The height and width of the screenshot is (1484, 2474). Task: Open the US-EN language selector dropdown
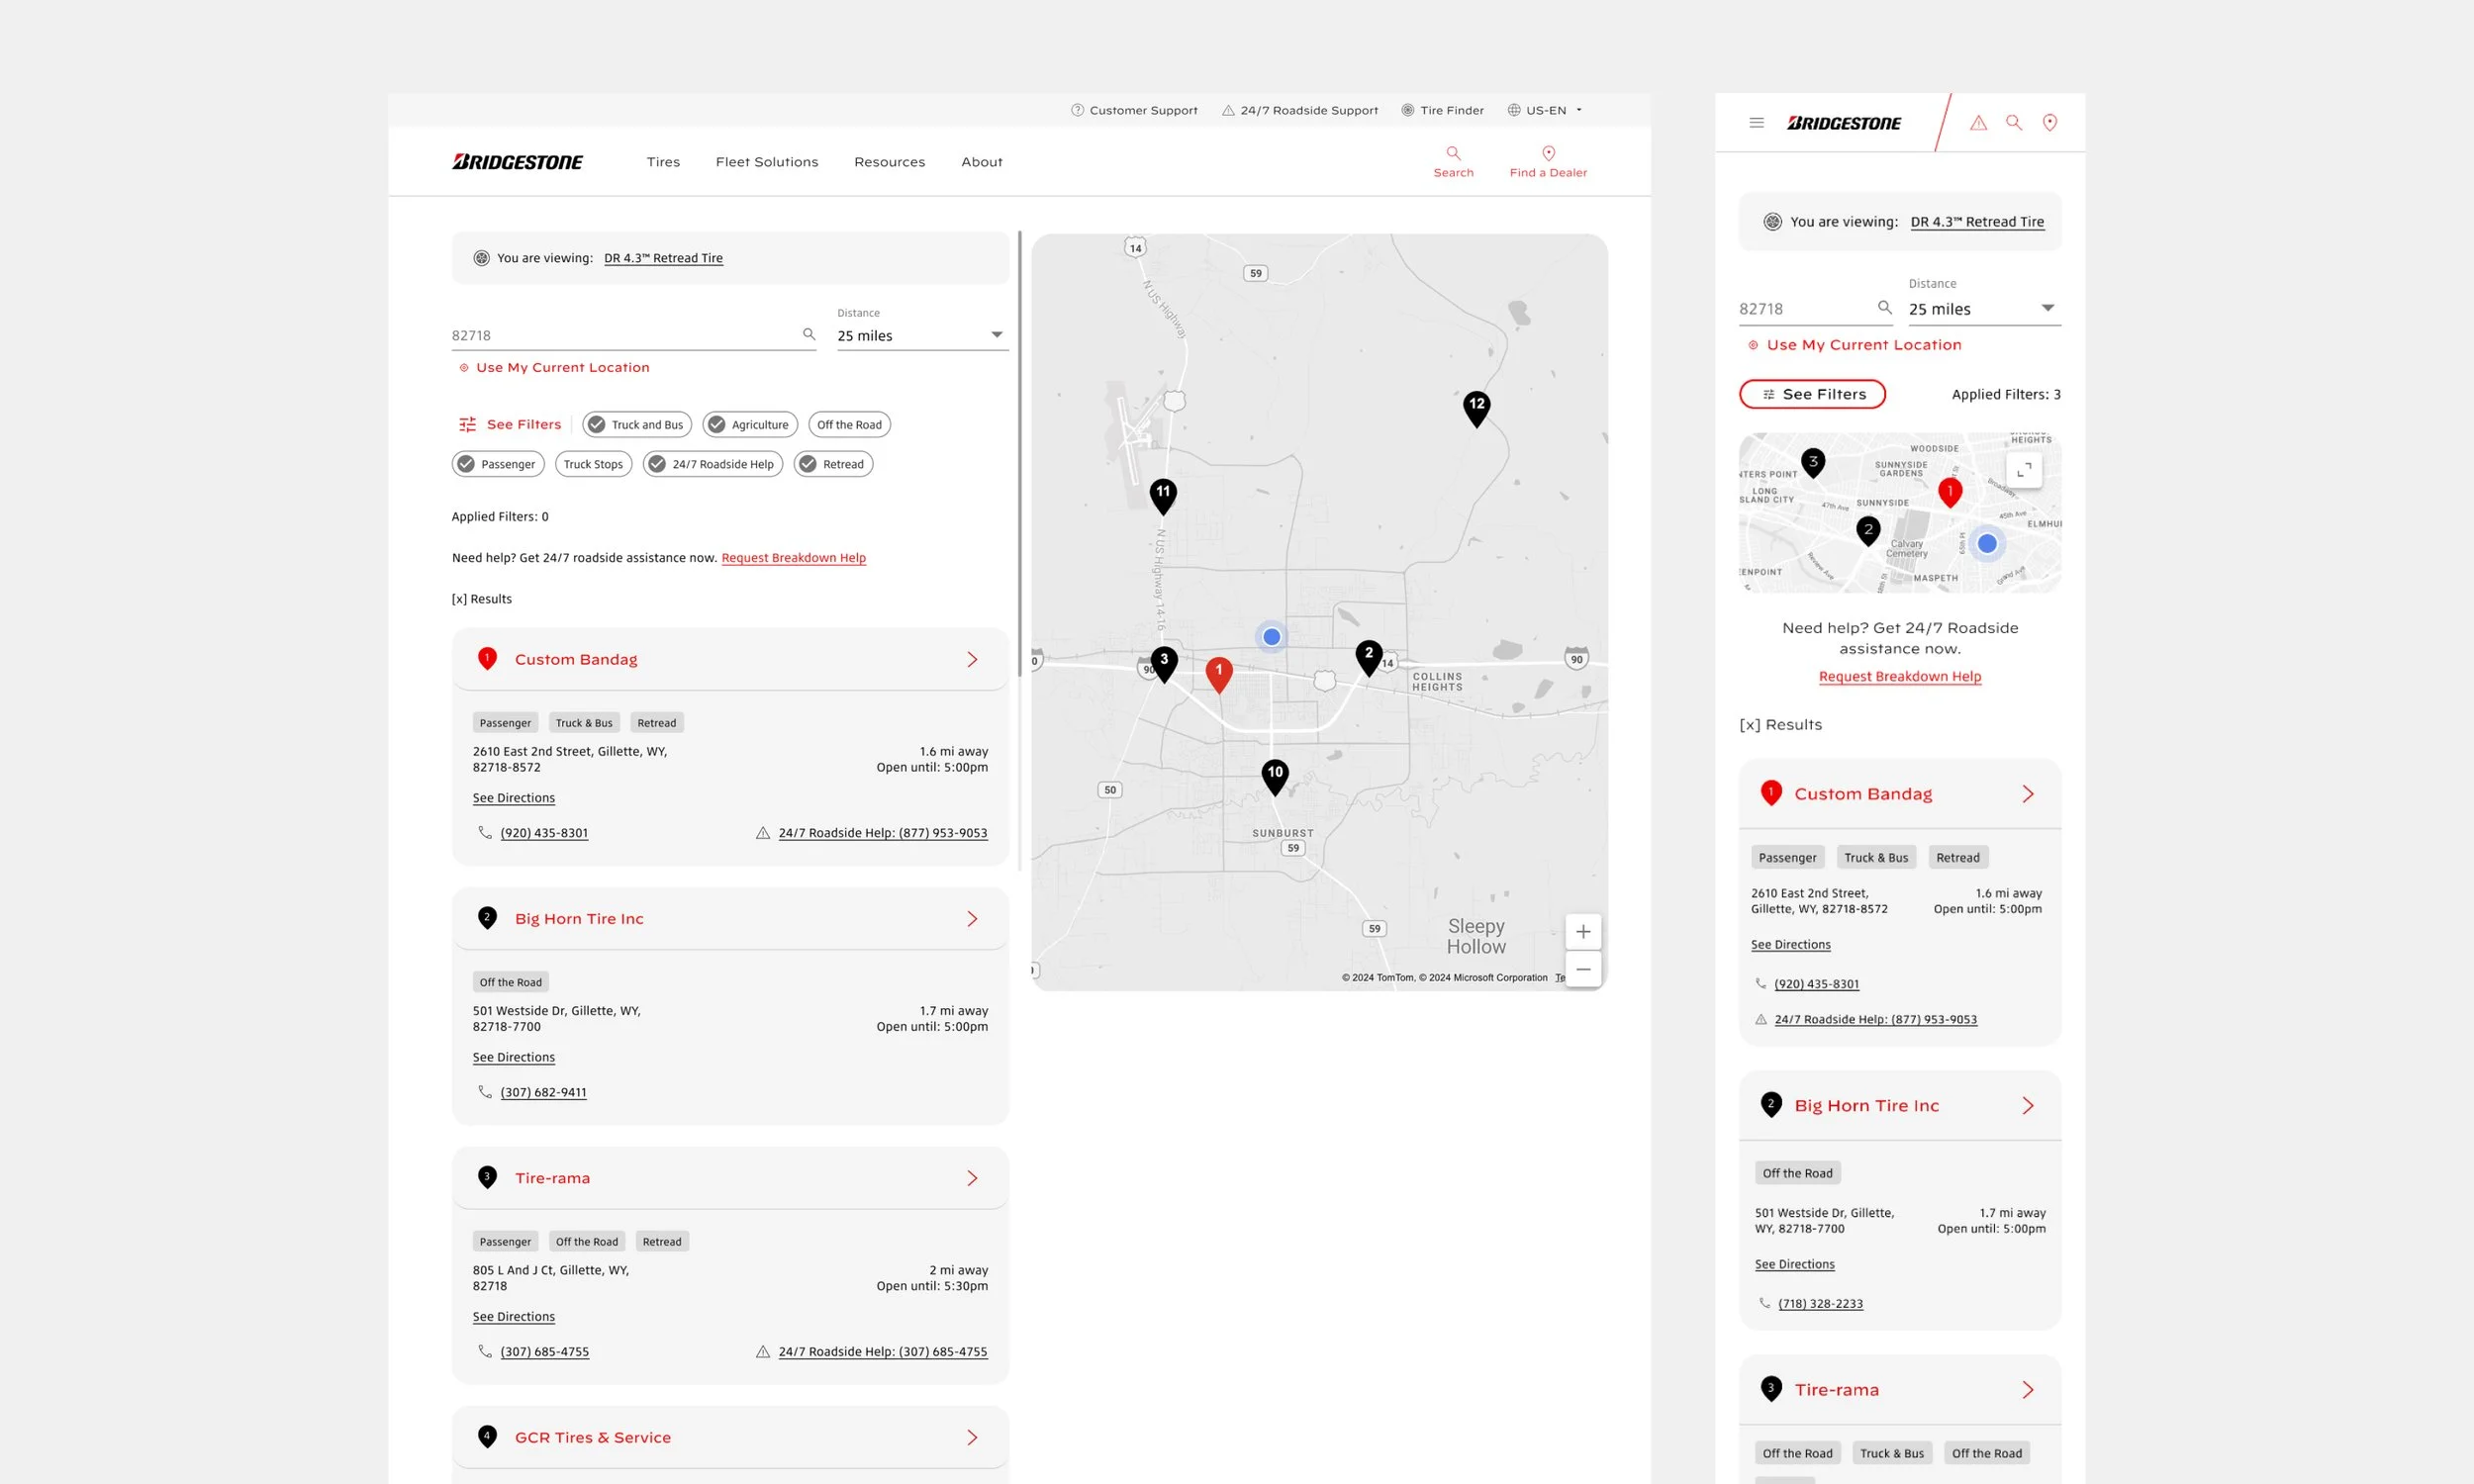tap(1545, 110)
